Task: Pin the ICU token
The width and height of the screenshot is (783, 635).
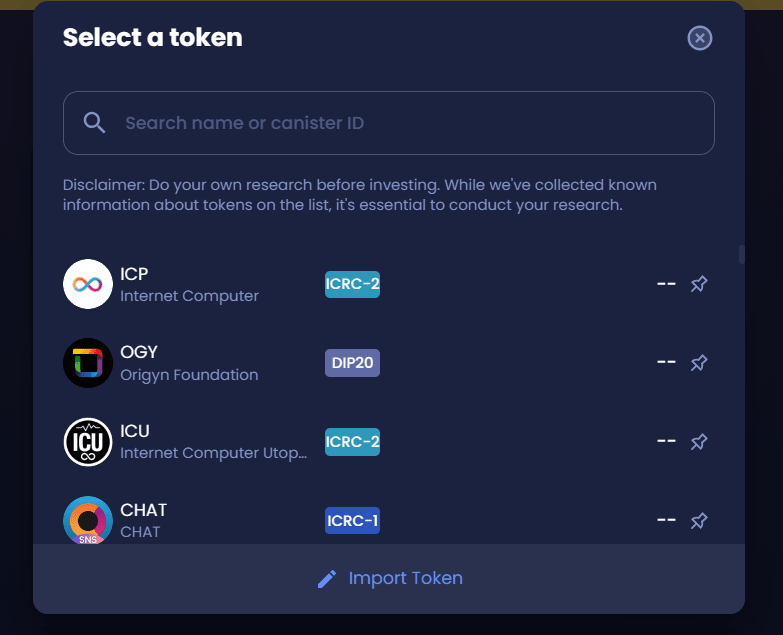Action: (699, 442)
